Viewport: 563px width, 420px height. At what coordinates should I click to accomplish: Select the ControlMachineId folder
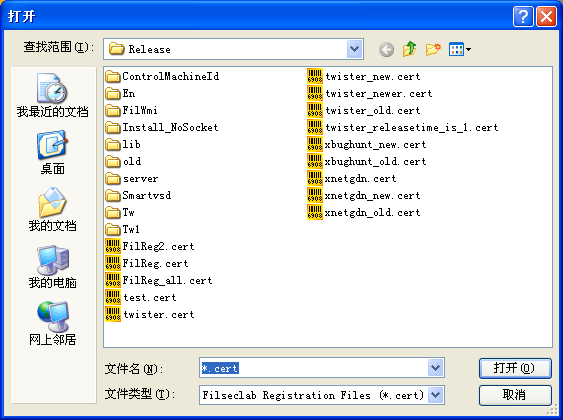(x=162, y=76)
